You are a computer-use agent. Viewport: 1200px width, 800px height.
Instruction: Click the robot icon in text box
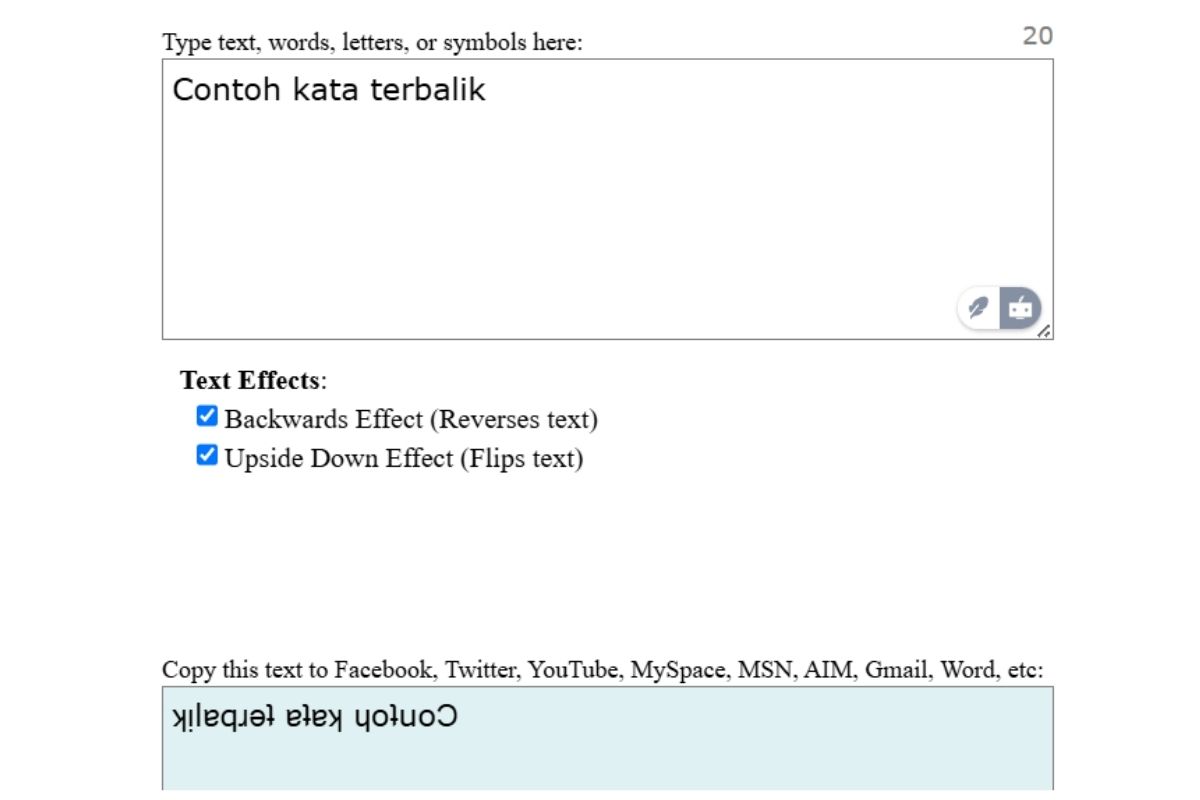point(1020,308)
